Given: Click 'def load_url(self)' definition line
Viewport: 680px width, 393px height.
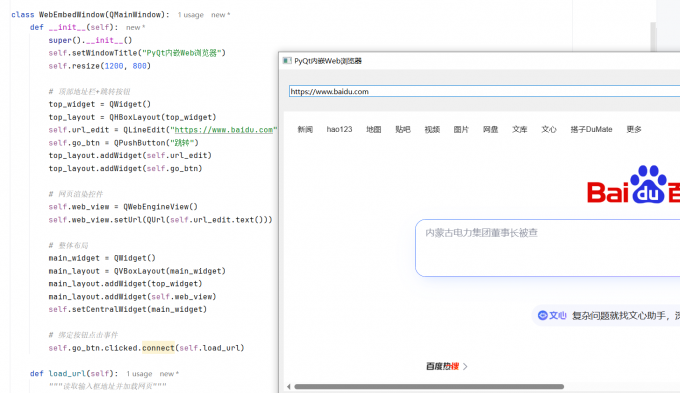Looking at the screenshot, I should 74,373.
